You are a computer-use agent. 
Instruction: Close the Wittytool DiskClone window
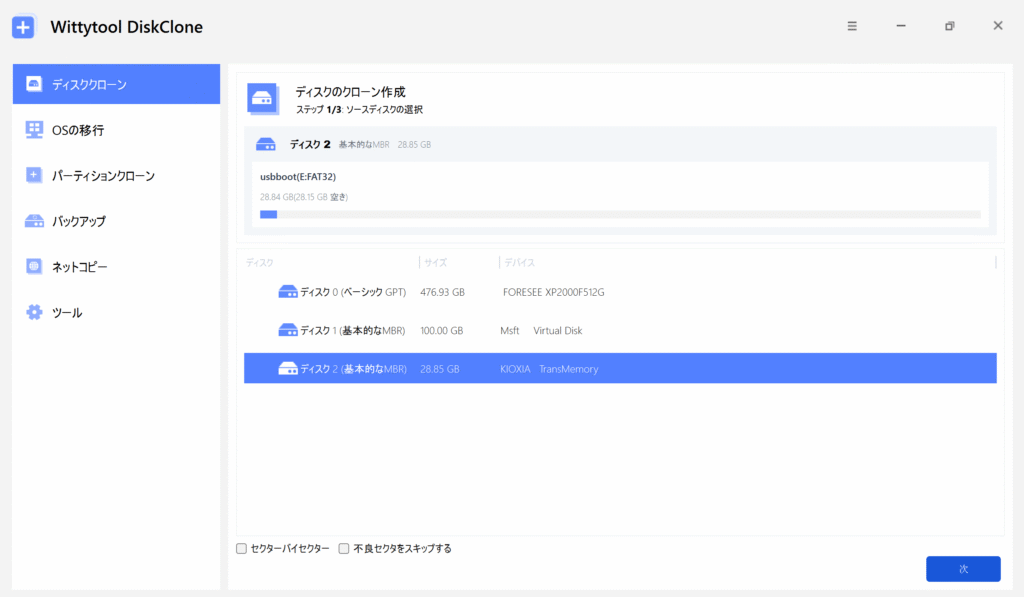pyautogui.click(x=998, y=26)
